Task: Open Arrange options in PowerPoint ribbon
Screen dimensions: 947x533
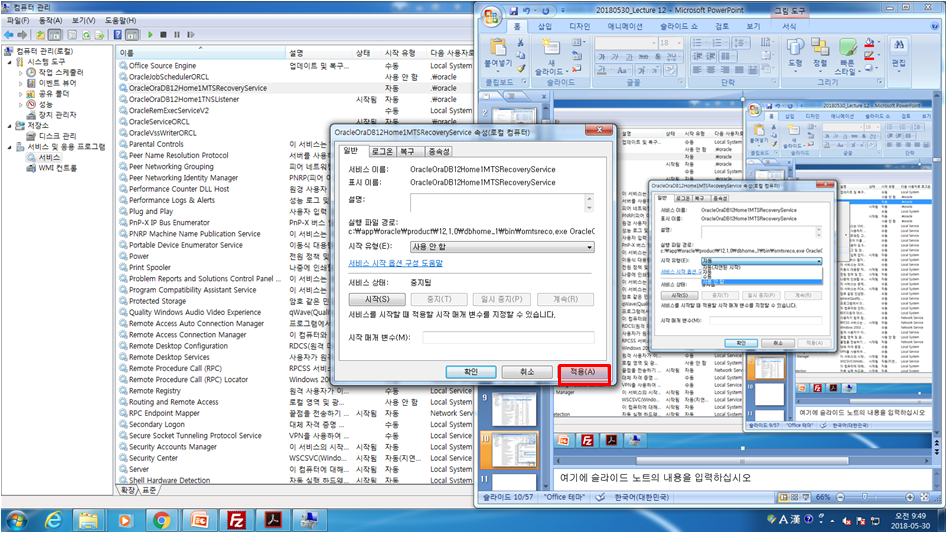Action: 820,53
